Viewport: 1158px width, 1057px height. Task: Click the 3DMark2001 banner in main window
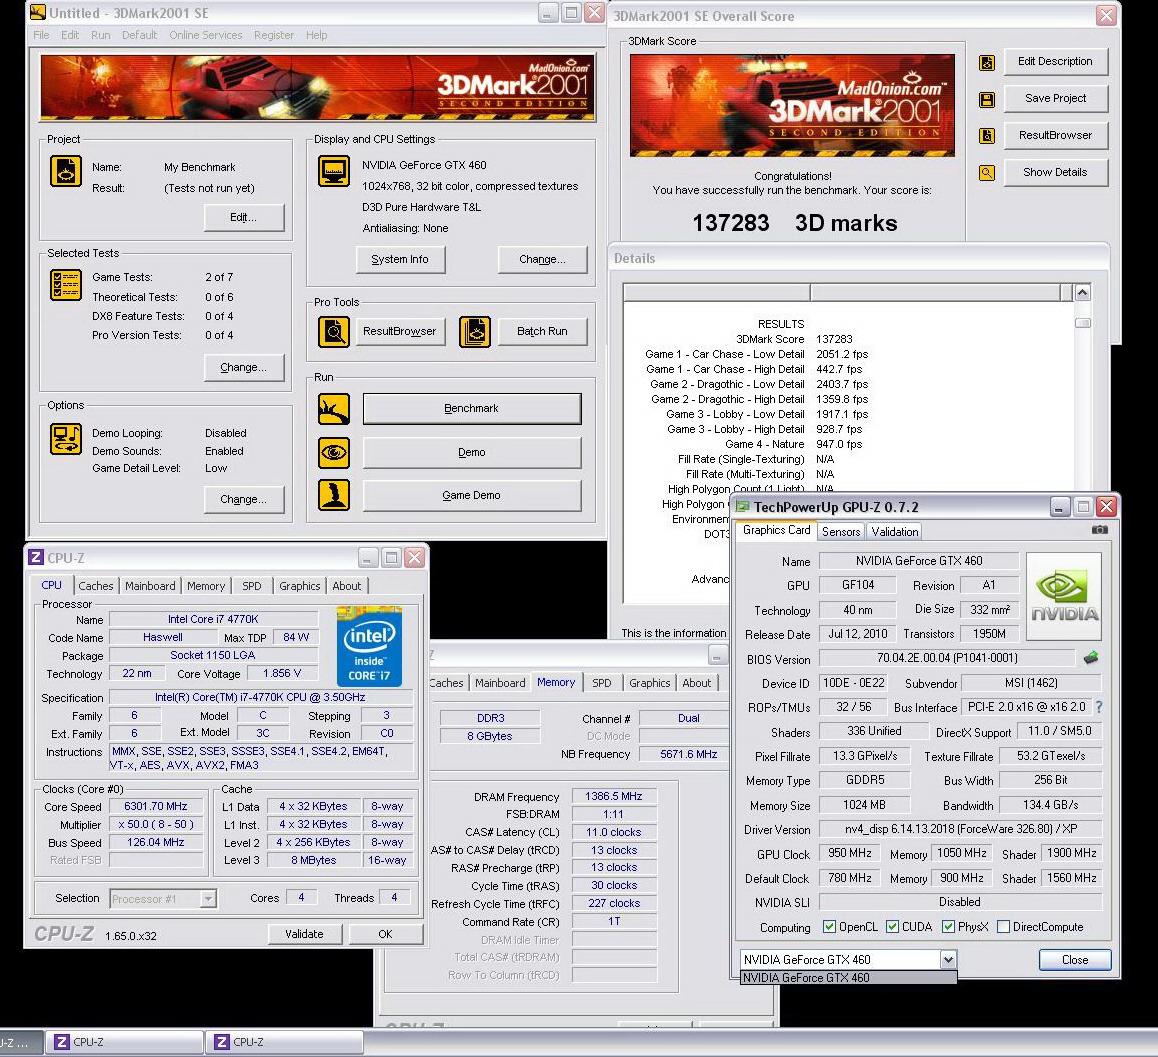318,87
